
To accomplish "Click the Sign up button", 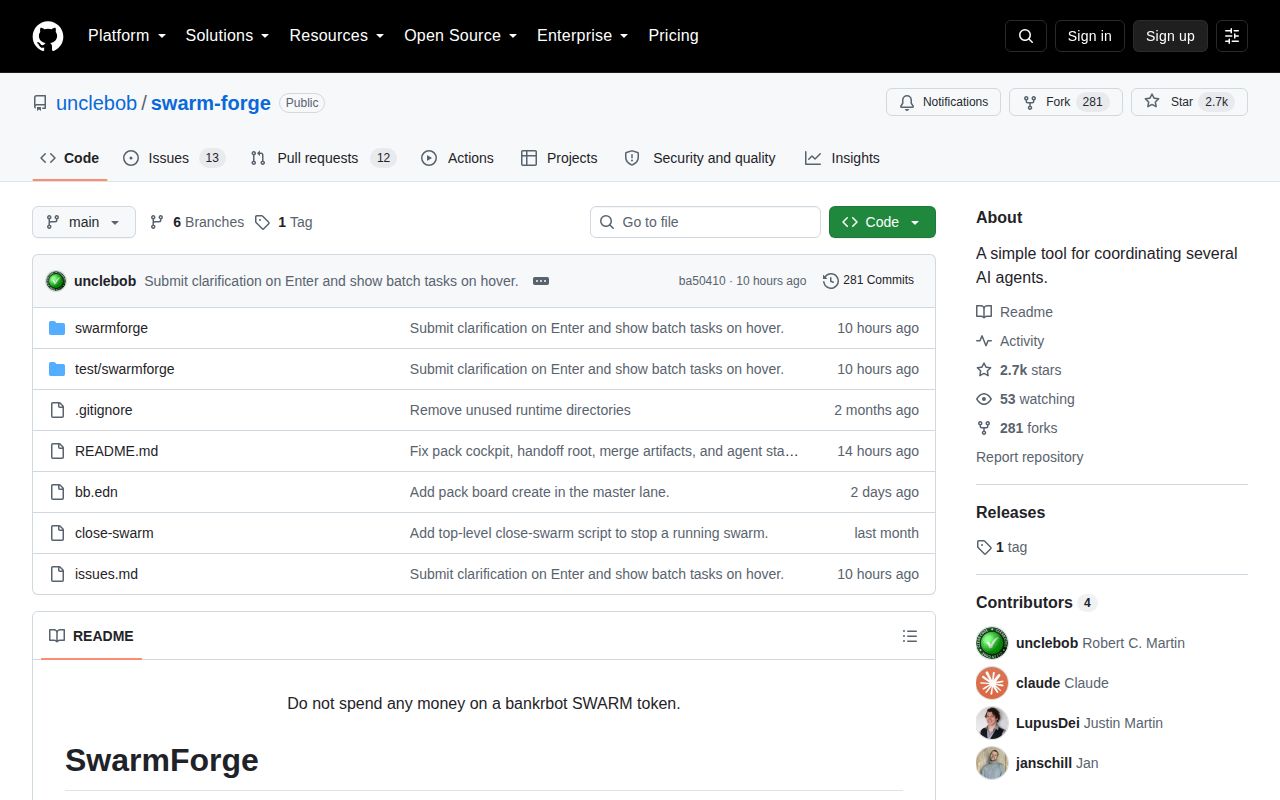I will point(1170,36).
